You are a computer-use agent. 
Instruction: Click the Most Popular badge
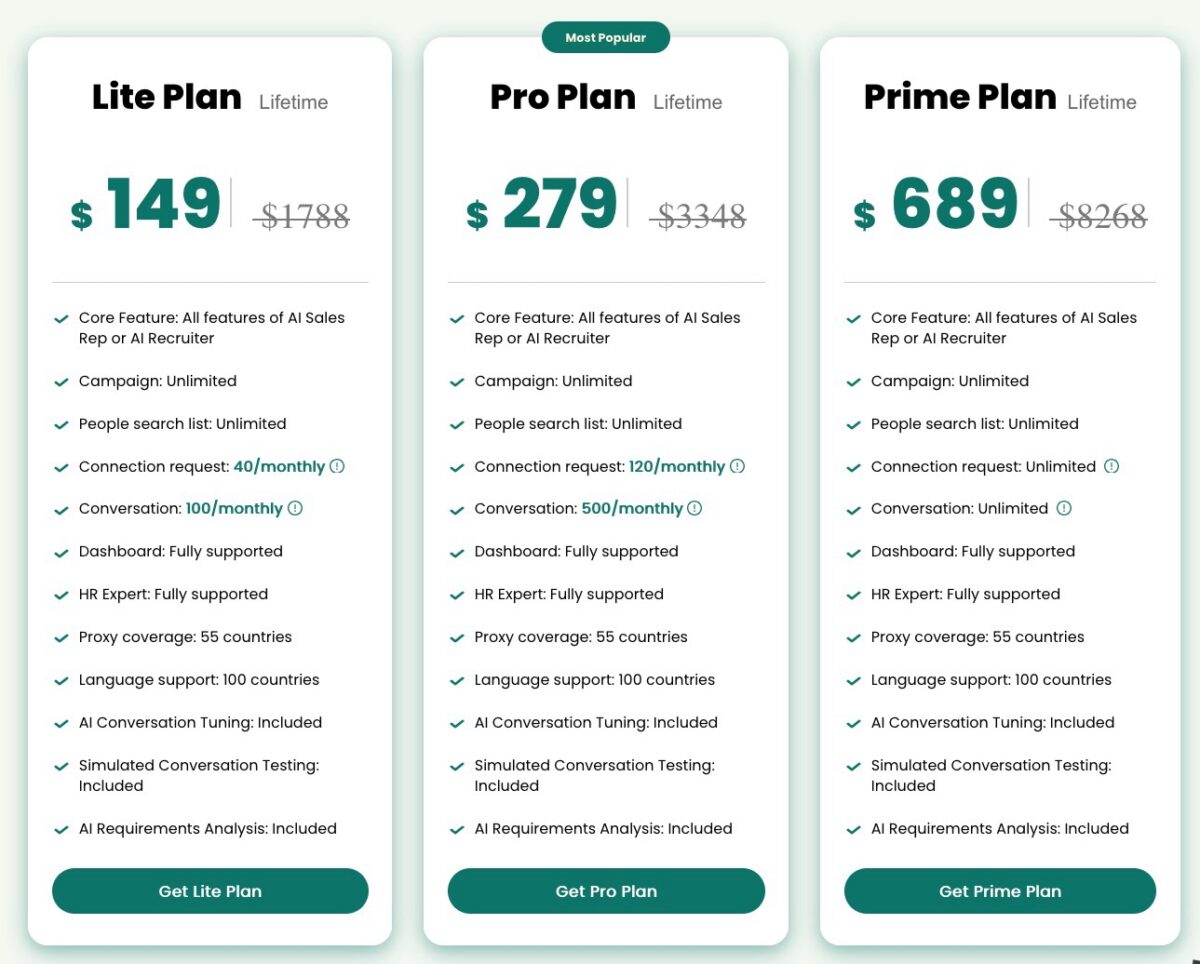(605, 38)
